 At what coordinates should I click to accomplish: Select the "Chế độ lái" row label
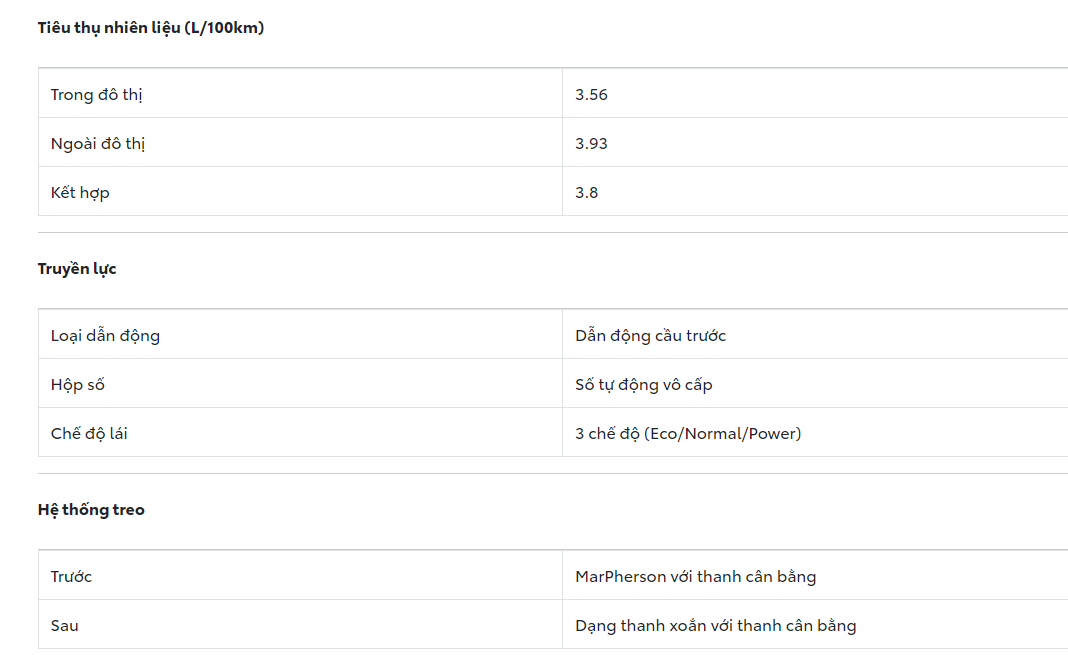pos(89,434)
